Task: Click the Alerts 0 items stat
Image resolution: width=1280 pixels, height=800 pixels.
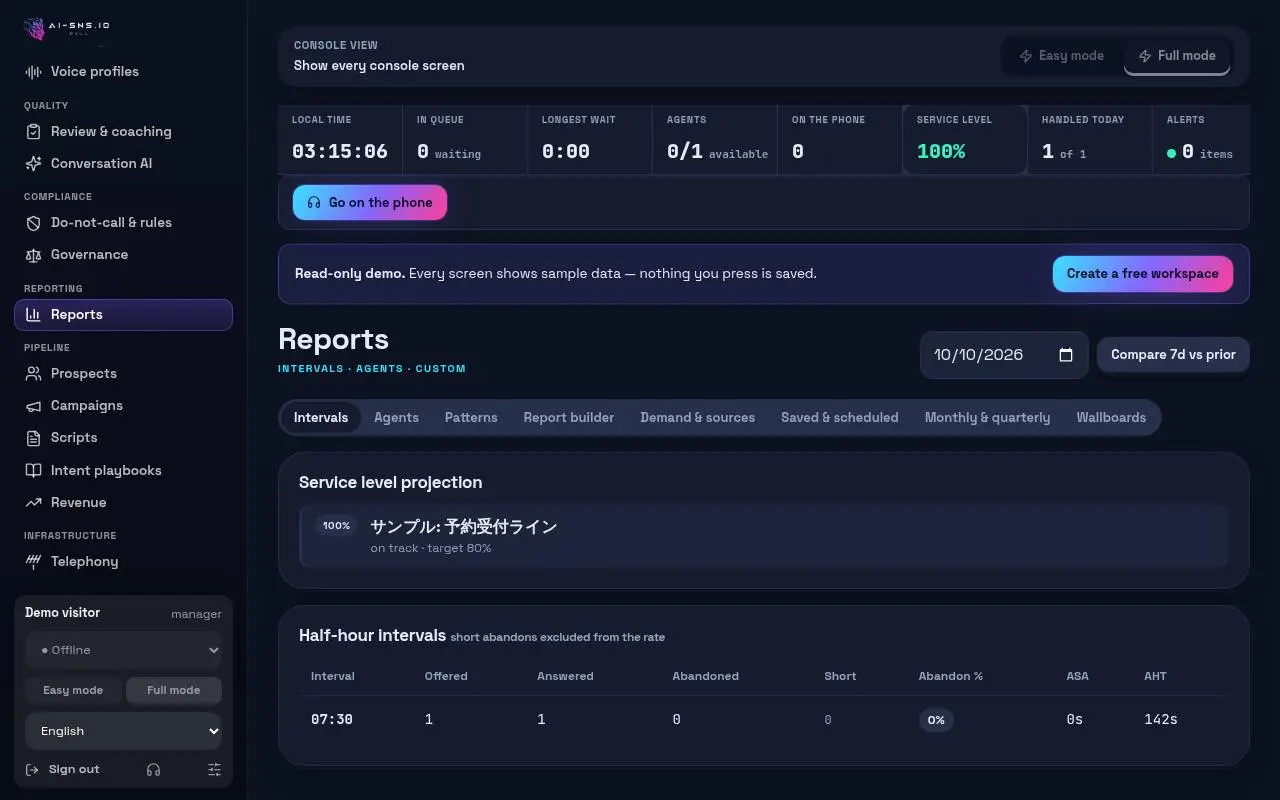Action: [1200, 140]
